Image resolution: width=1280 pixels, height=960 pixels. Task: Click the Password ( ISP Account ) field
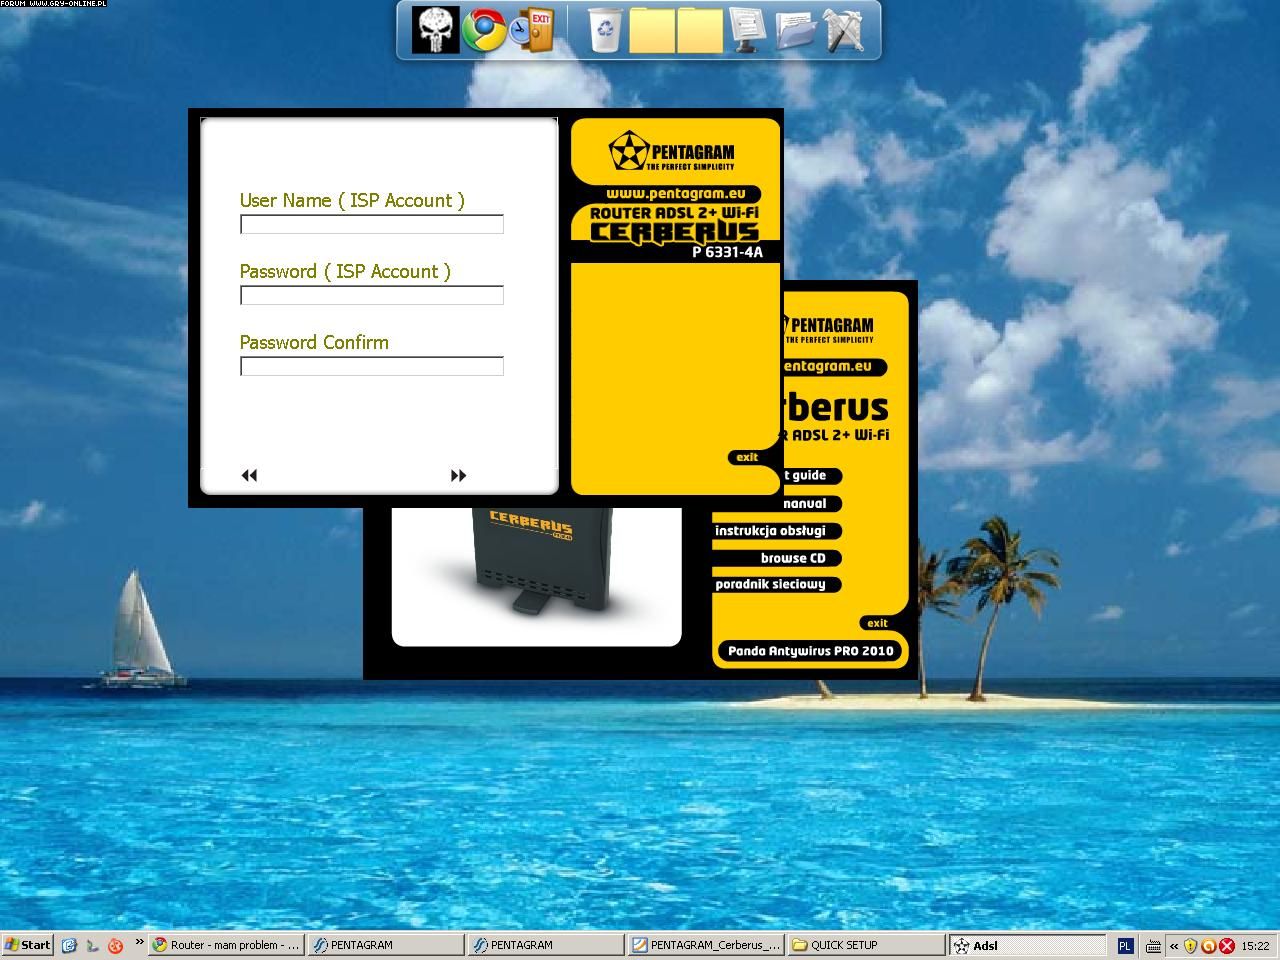[x=372, y=296]
